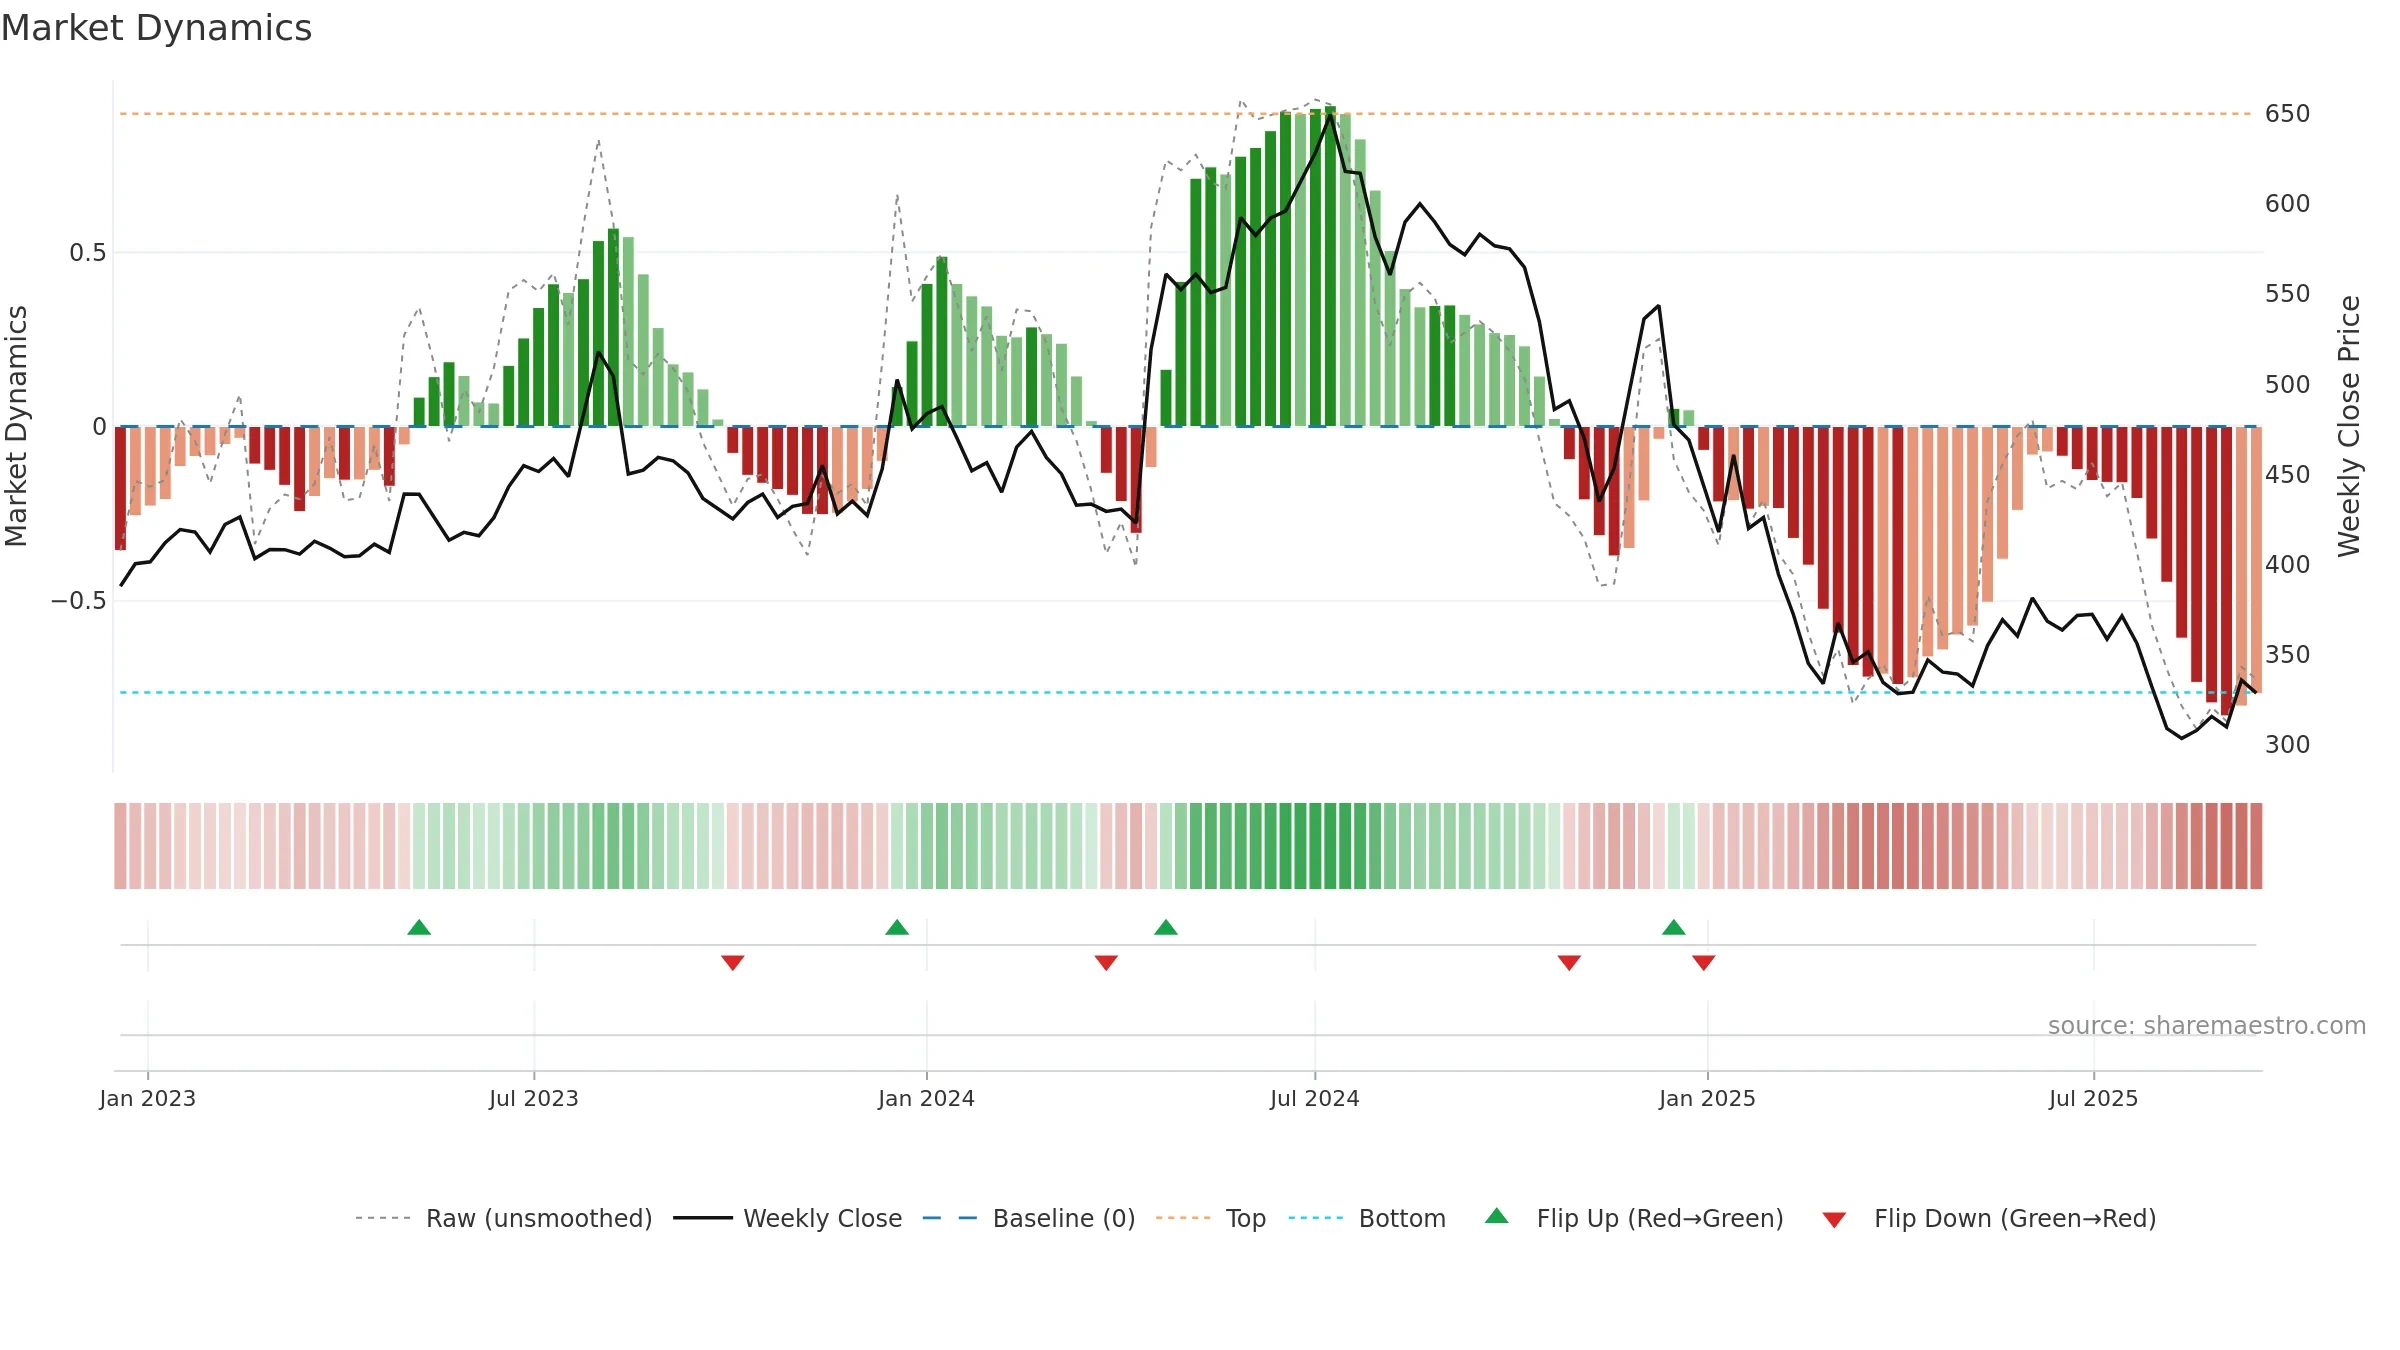Toggle the Top legend entry

[1211, 1218]
